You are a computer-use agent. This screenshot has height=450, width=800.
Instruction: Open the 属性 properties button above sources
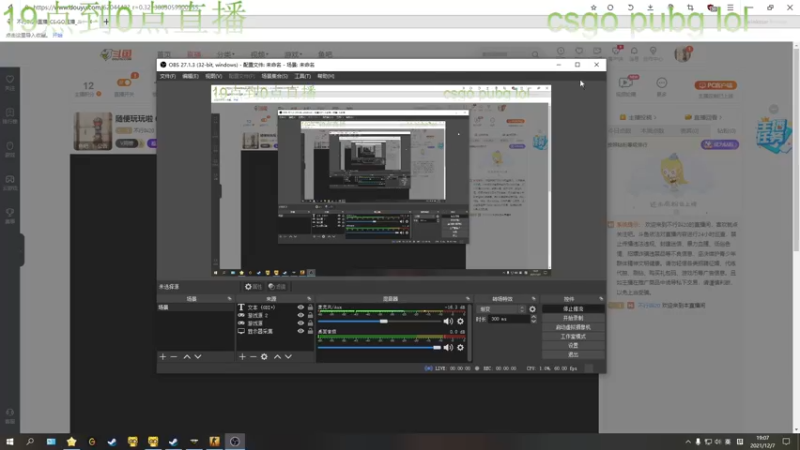253,287
